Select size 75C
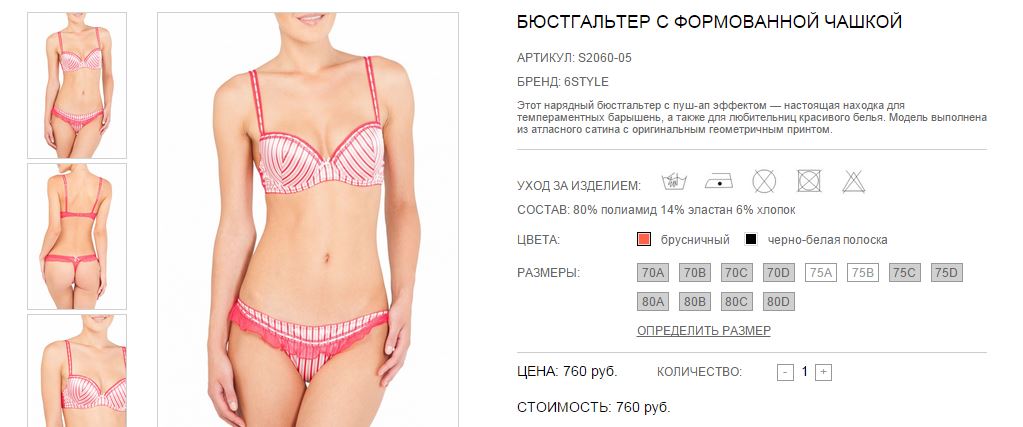The width and height of the screenshot is (1023, 427). tap(904, 273)
